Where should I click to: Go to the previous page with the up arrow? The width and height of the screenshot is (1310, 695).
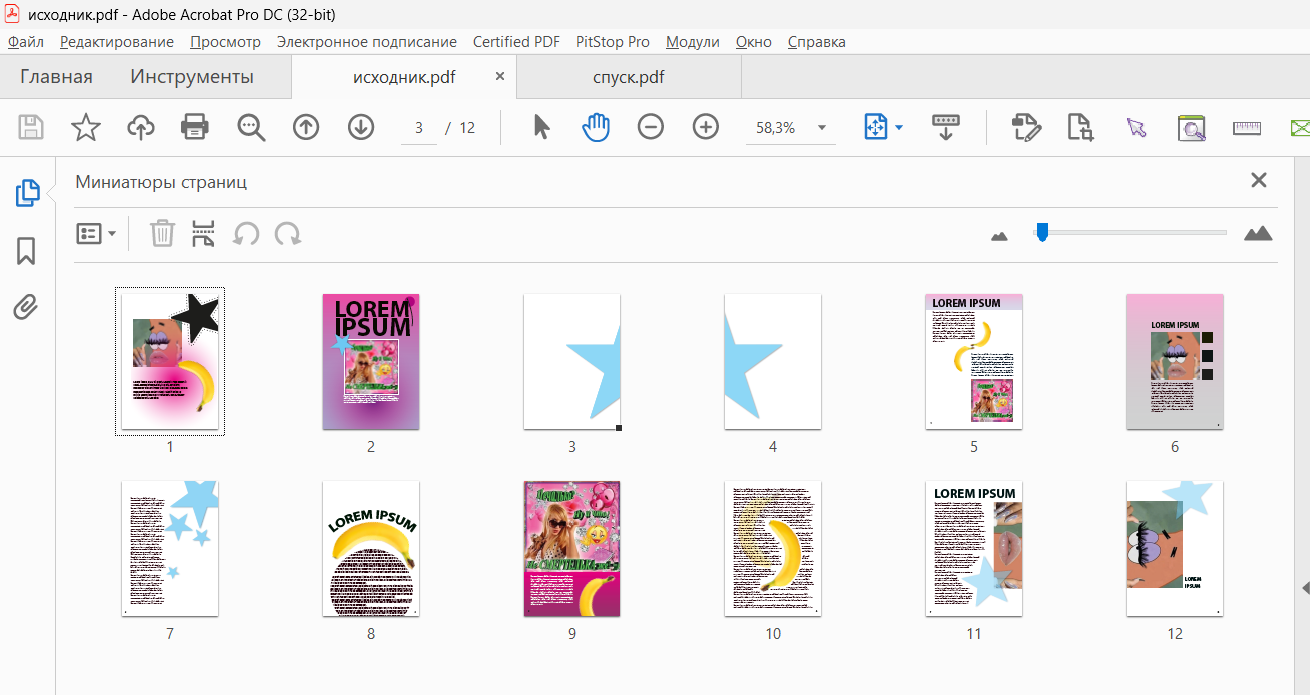pos(306,127)
